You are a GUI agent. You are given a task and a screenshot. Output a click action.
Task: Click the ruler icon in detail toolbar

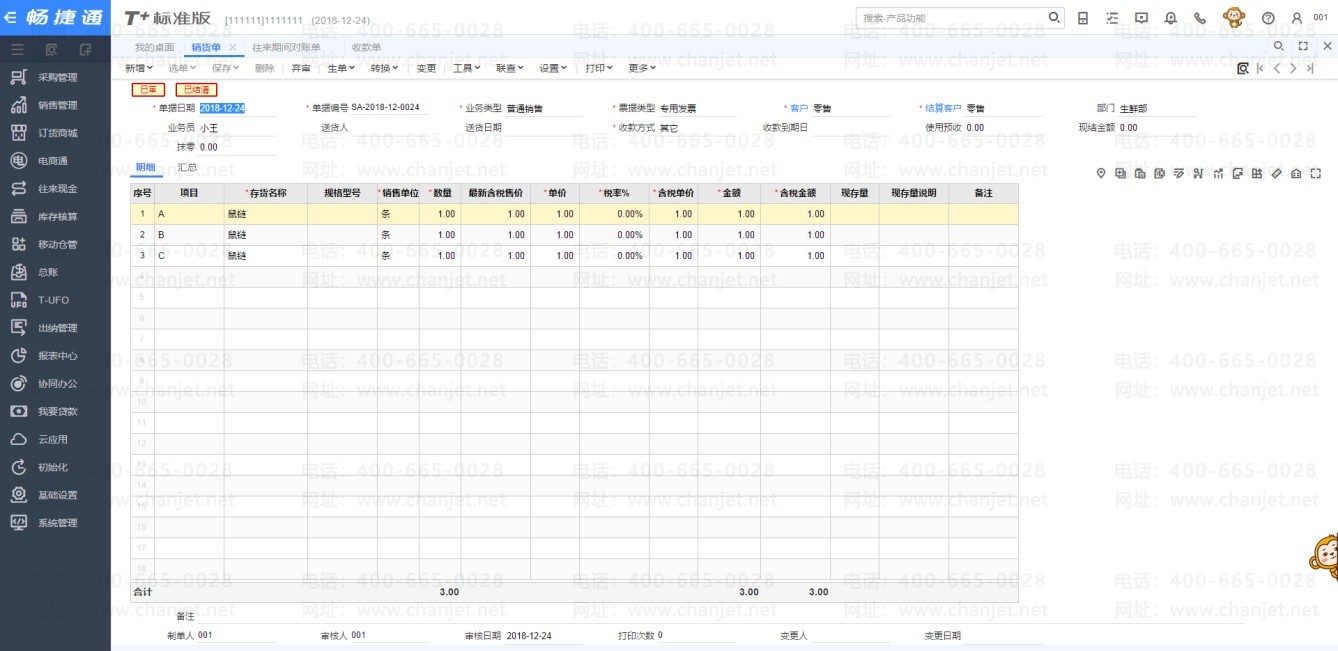click(1277, 174)
